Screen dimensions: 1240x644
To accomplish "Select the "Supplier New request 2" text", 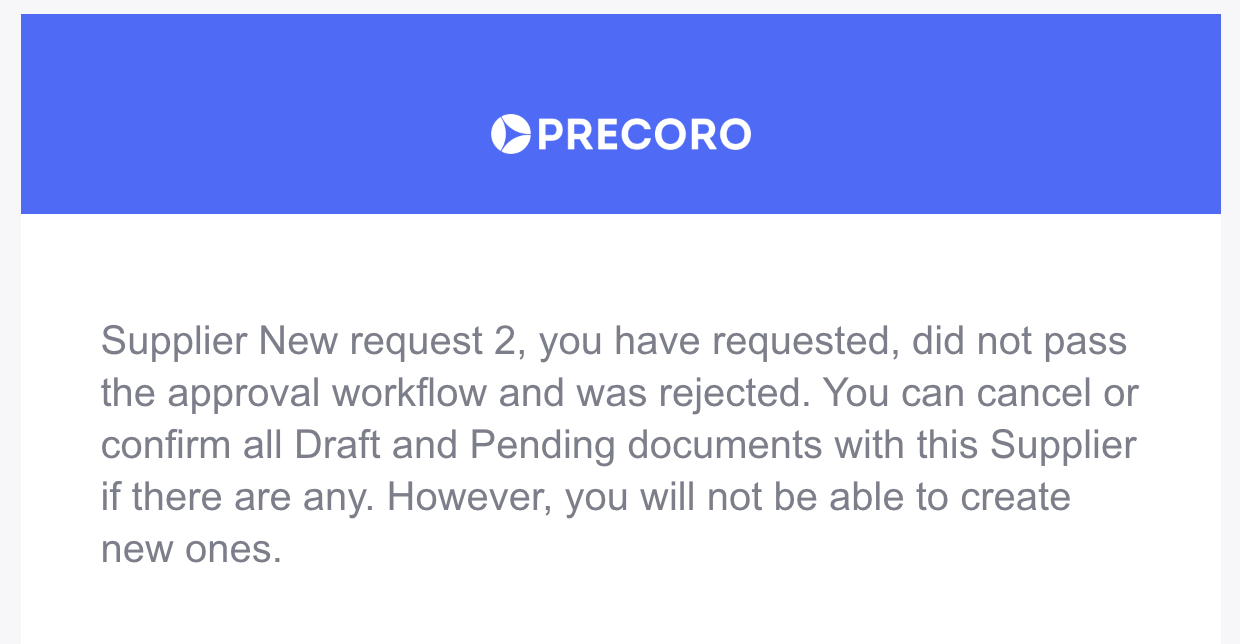I will pyautogui.click(x=306, y=342).
